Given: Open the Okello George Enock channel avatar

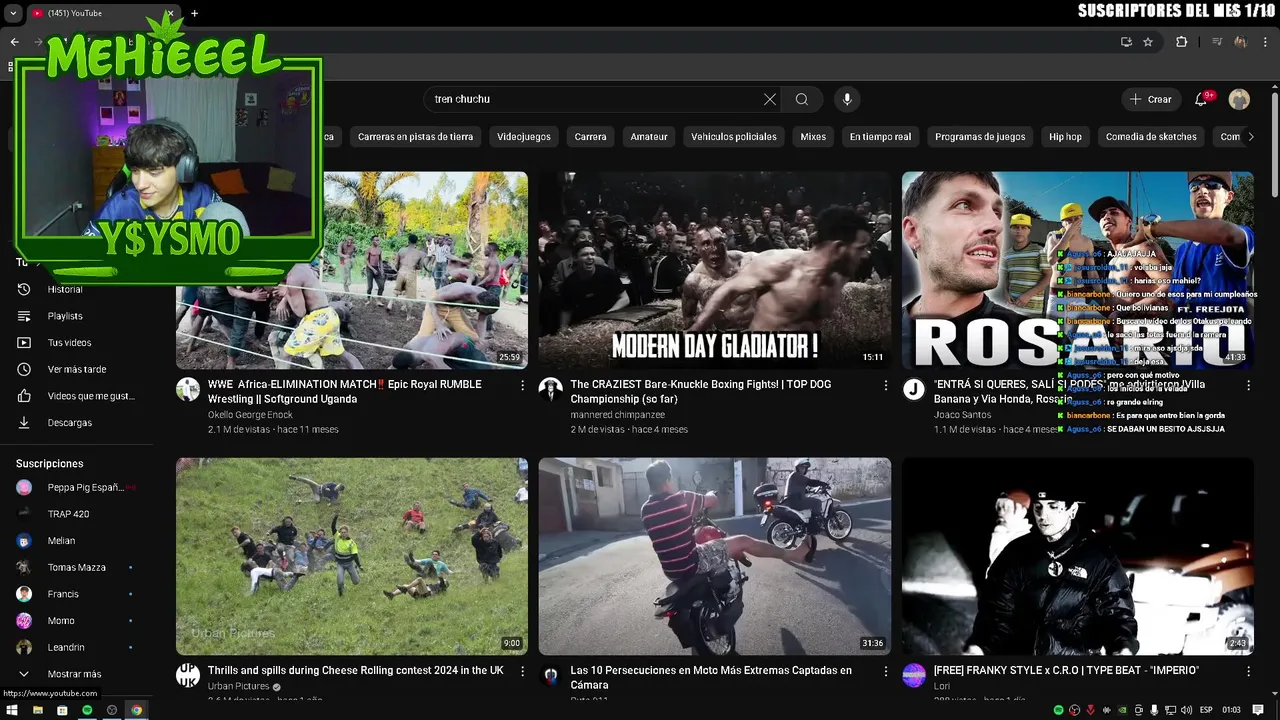Looking at the screenshot, I should (x=188, y=390).
